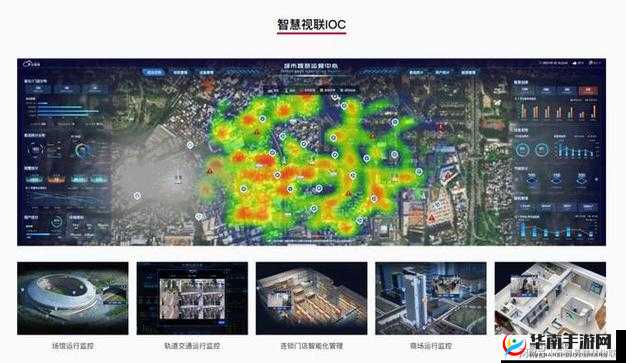The height and width of the screenshot is (363, 626).
Task: Click the red highlighted button in dashboard right panel
Action: [x=588, y=90]
